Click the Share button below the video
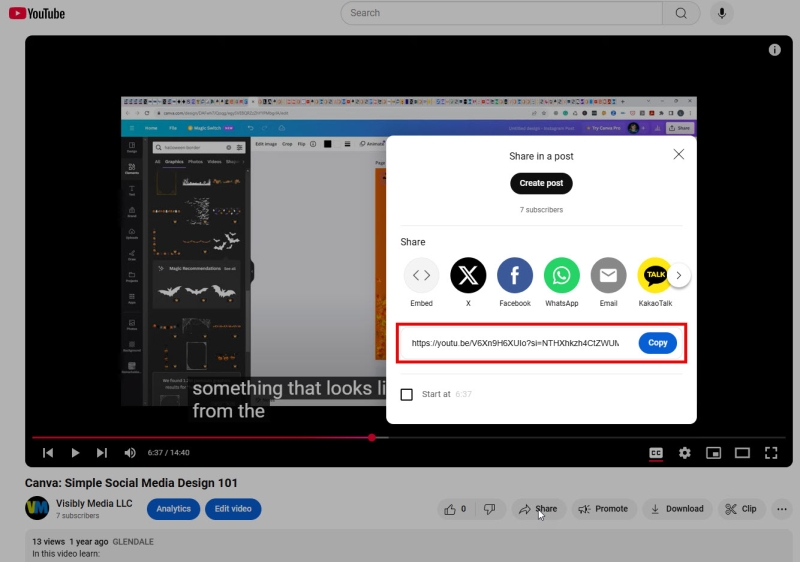The width and height of the screenshot is (800, 562). (538, 509)
